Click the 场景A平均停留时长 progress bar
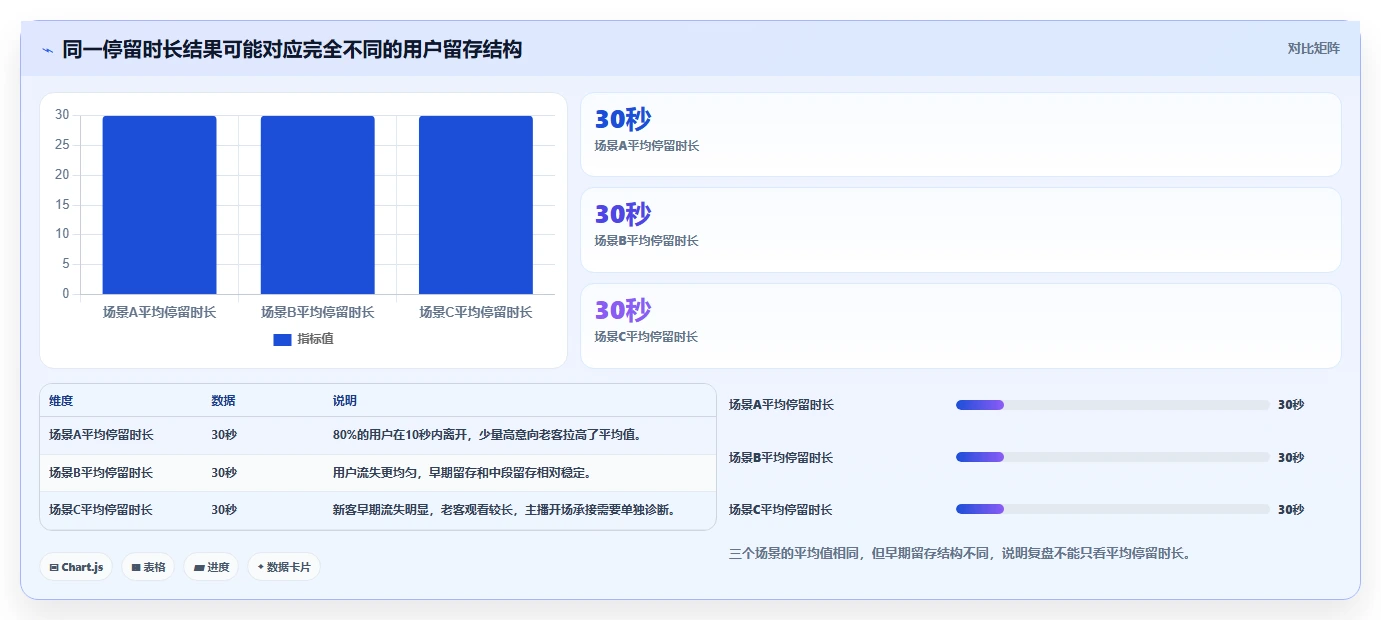 point(1112,405)
